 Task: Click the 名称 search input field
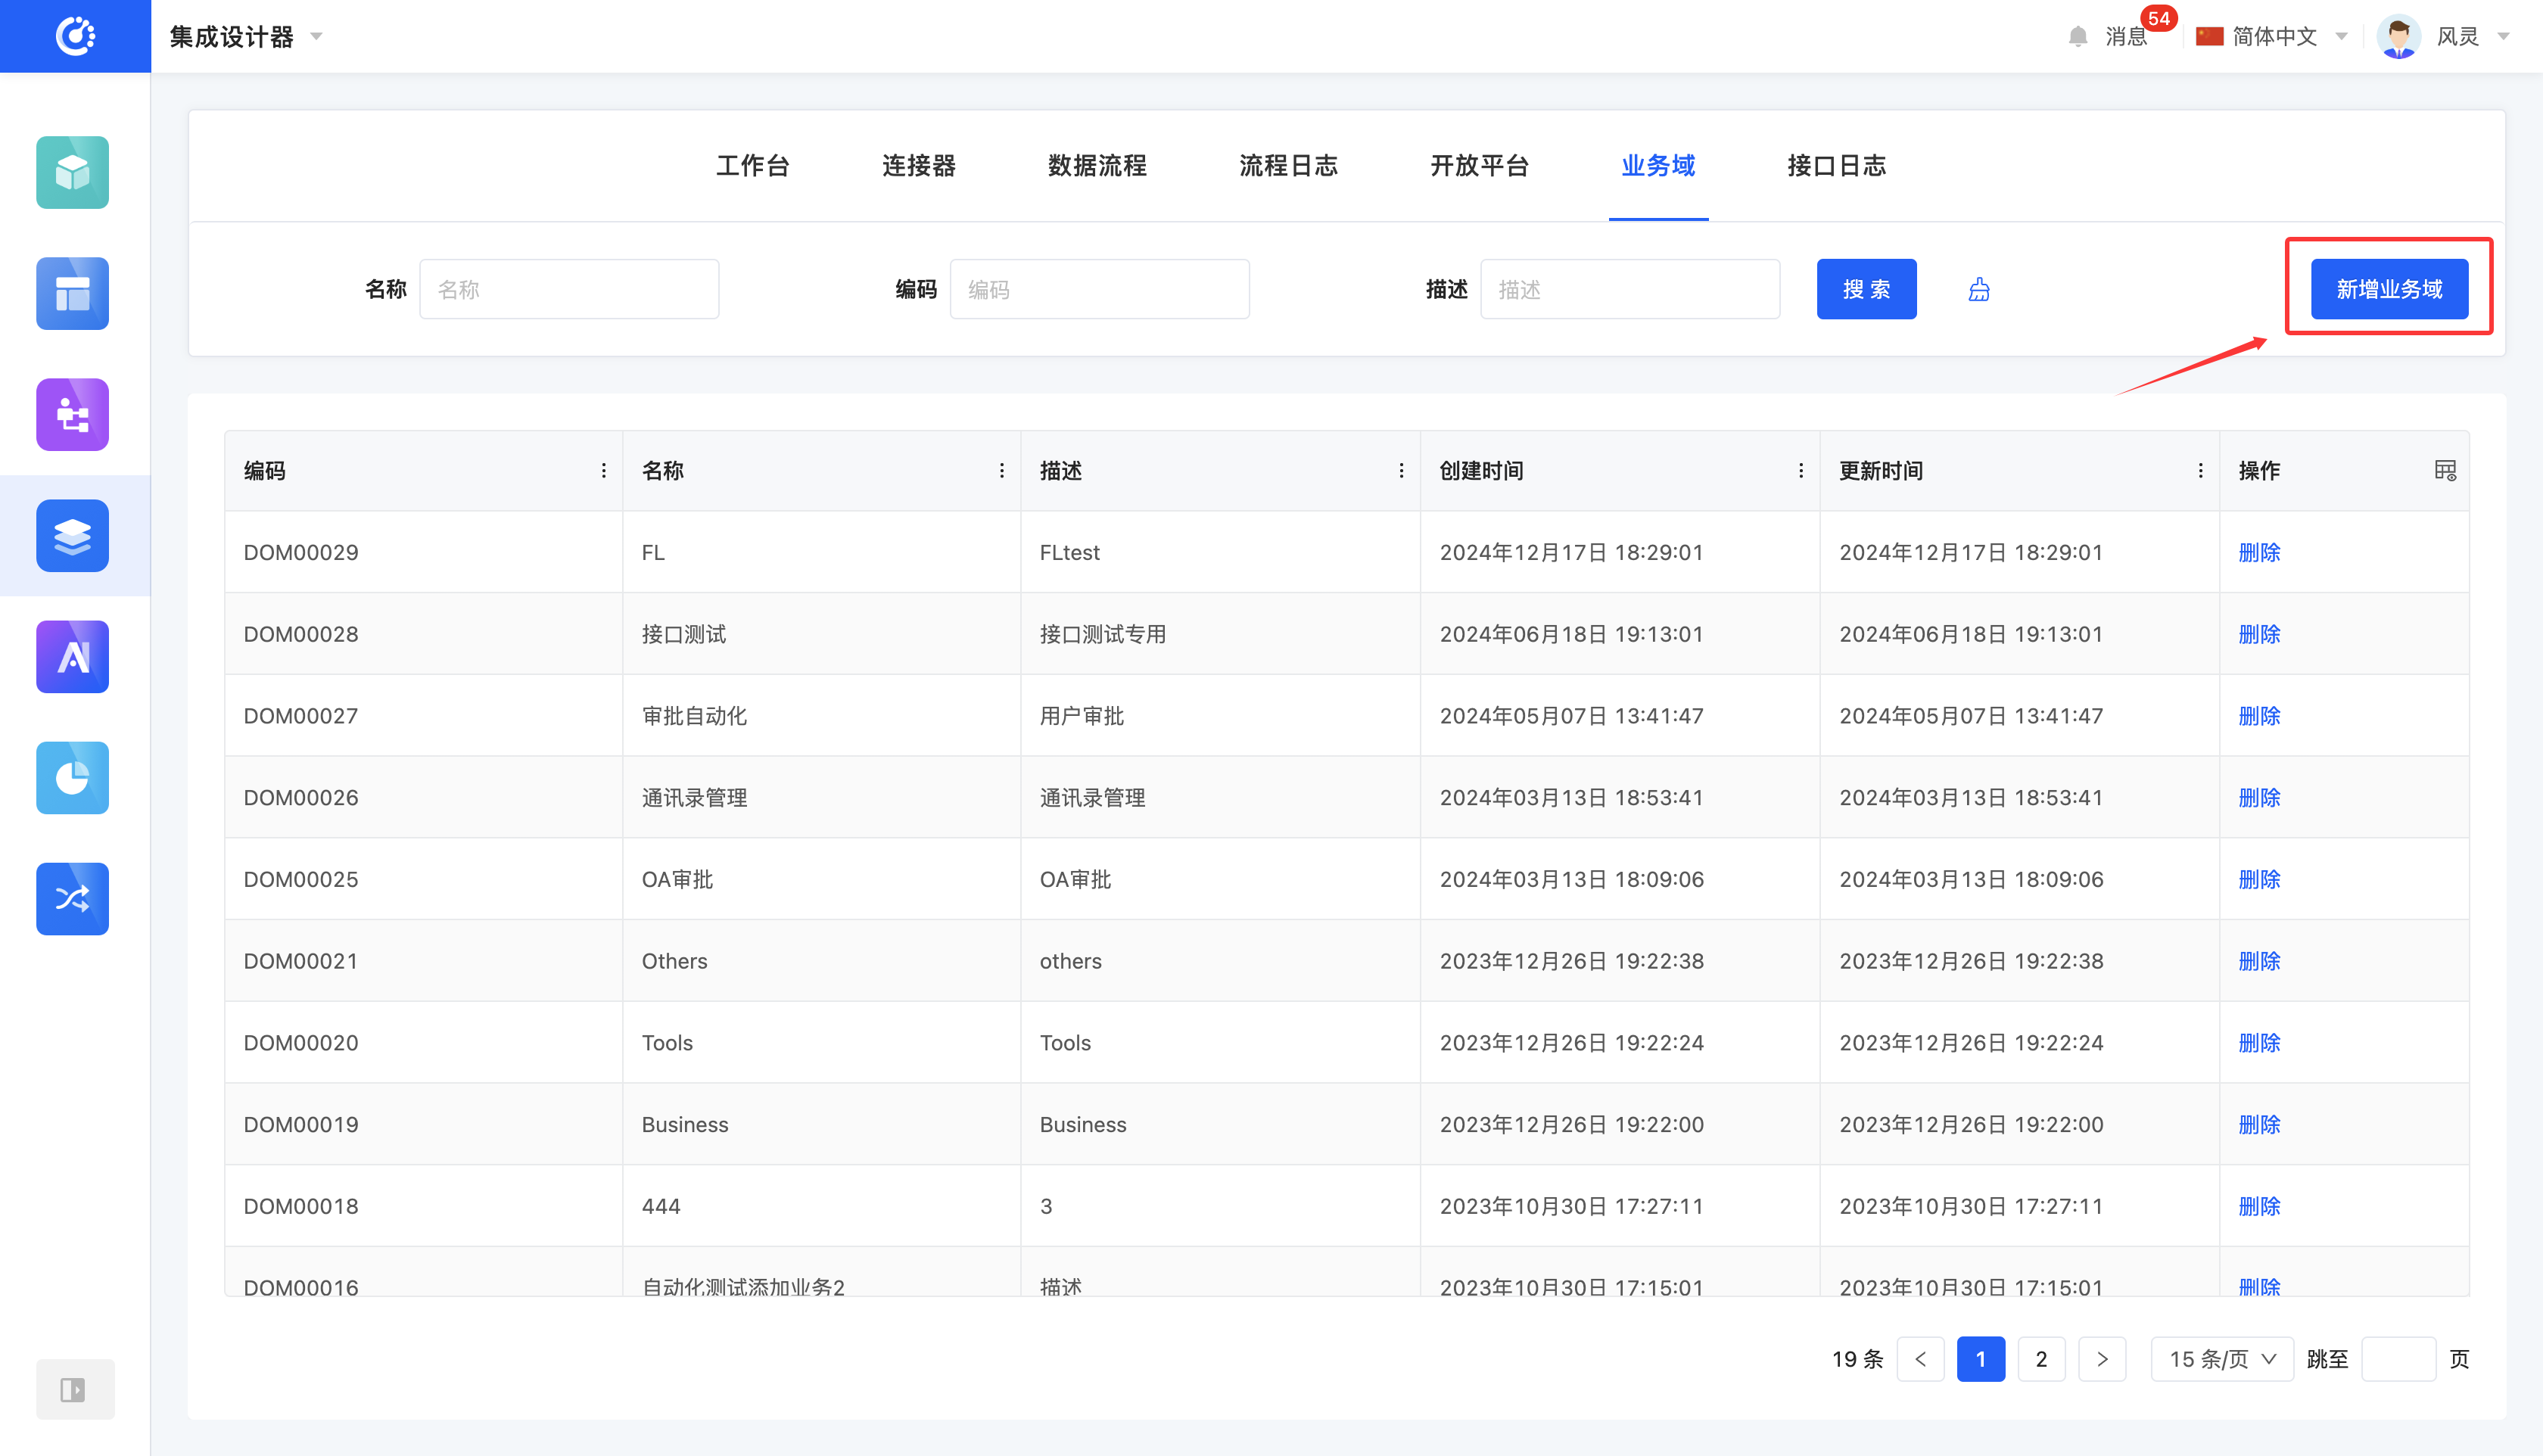(568, 289)
